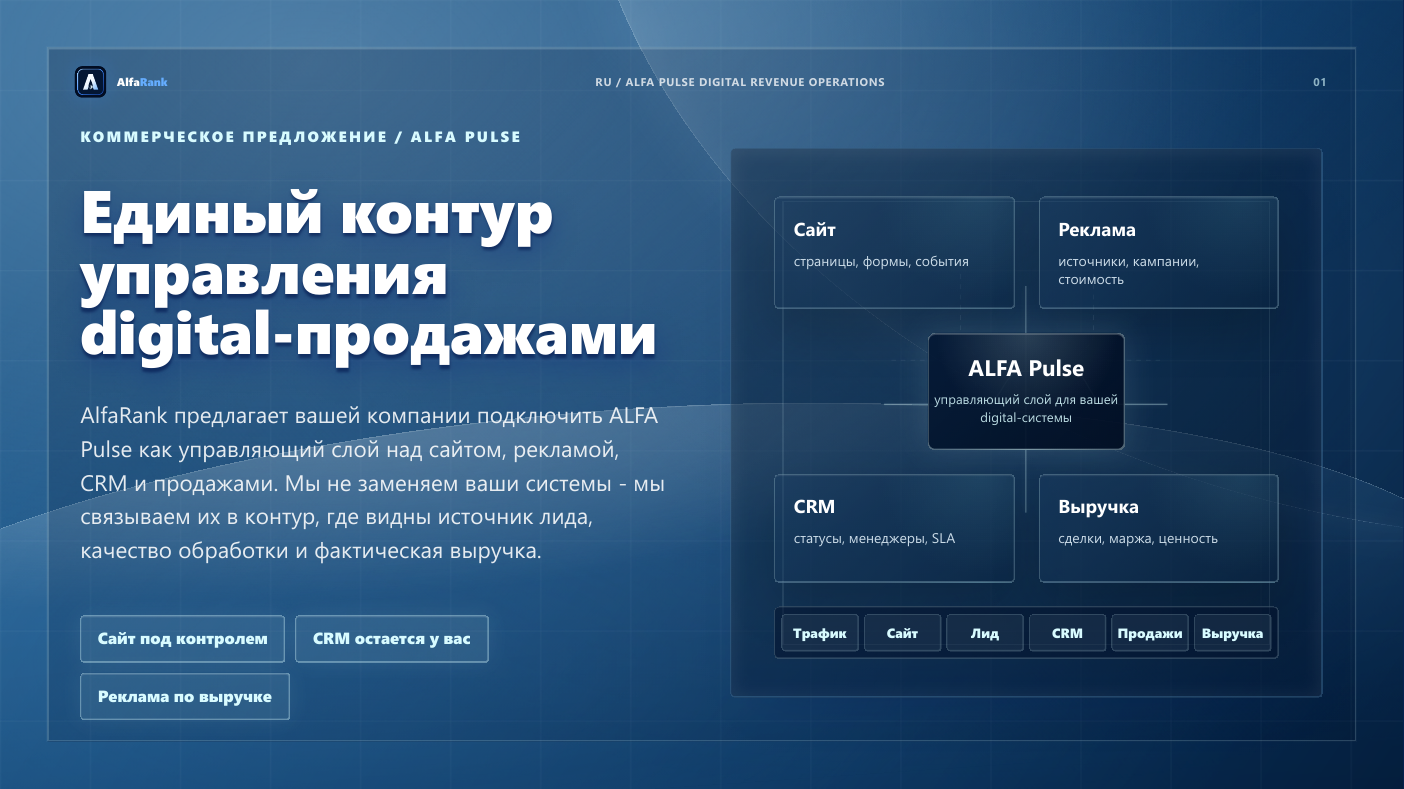
Task: Open the central ALFA Pulse card
Action: 1026,392
